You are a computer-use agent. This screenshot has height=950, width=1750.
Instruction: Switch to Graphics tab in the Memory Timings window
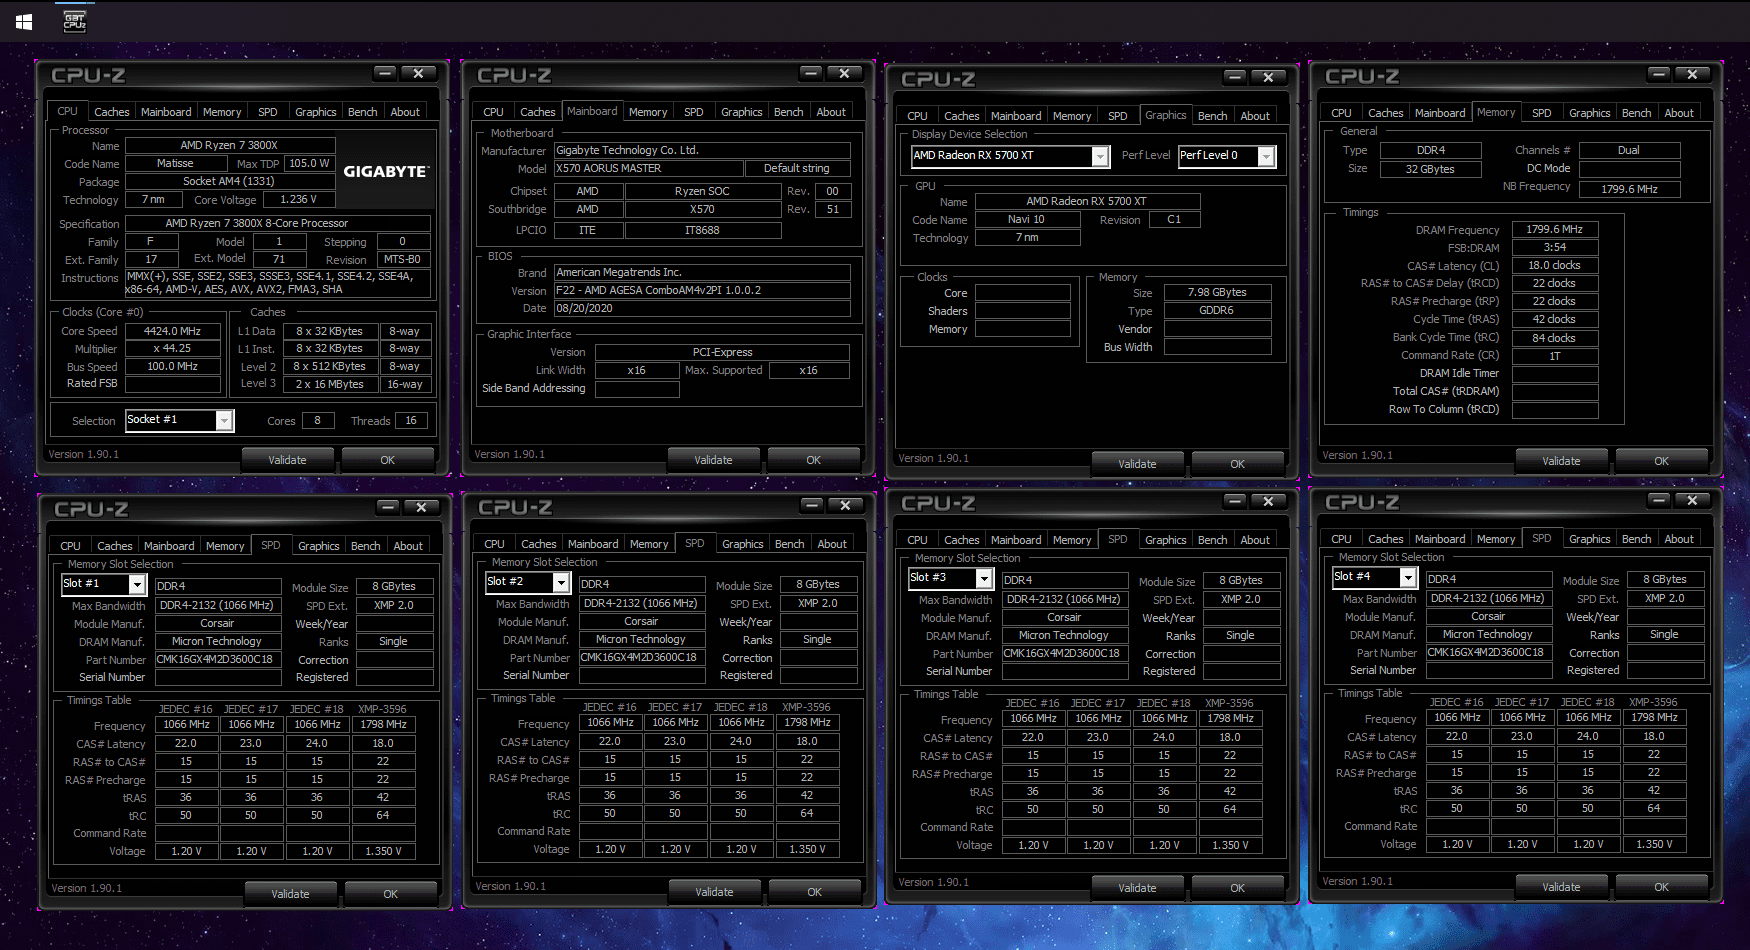1590,113
